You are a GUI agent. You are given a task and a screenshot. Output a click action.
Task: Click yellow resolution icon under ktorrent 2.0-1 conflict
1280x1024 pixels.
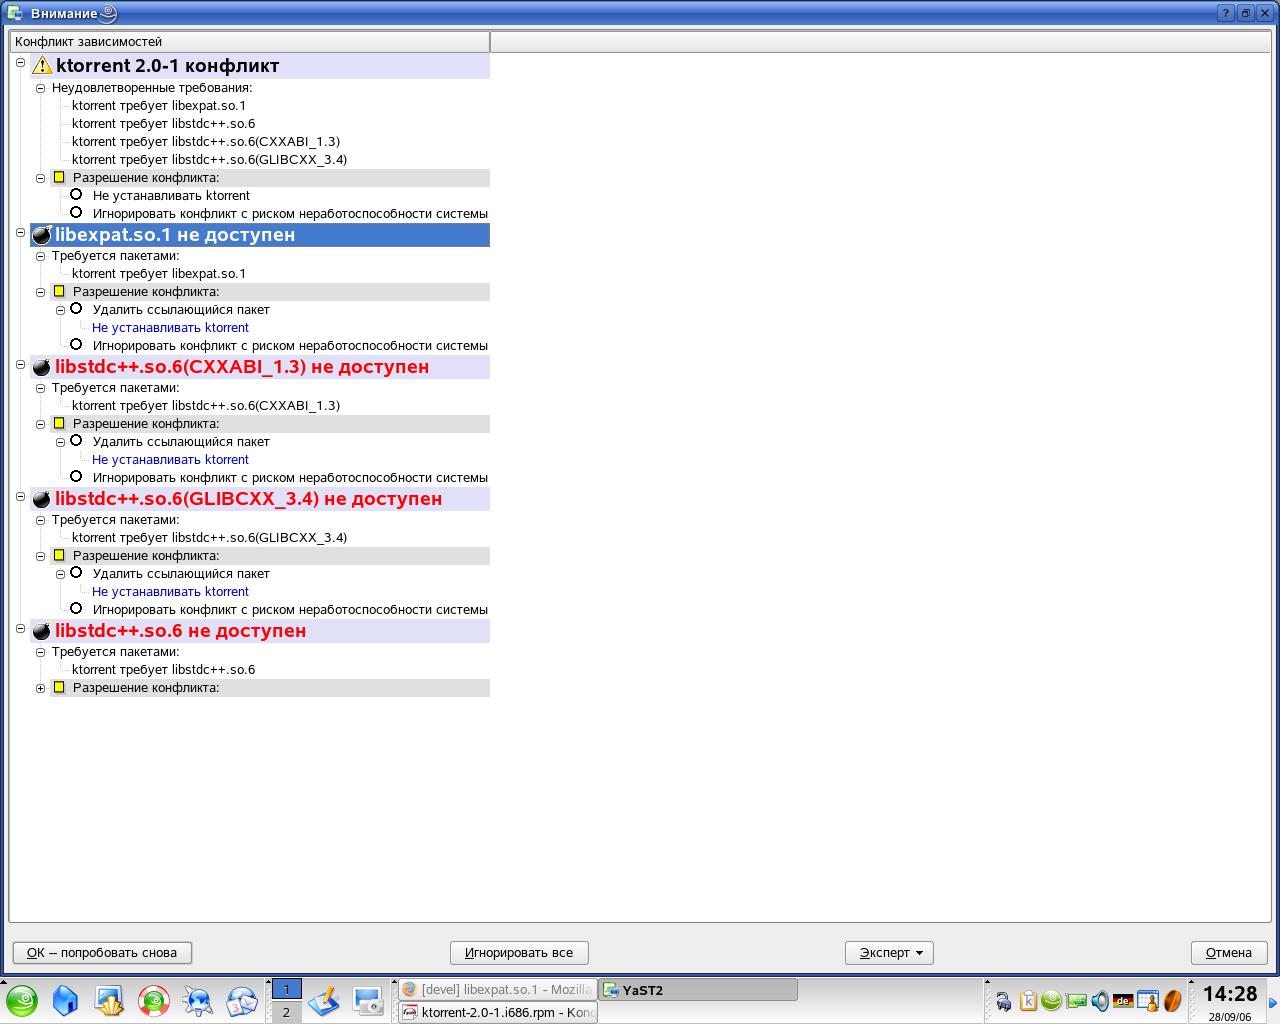pos(59,178)
